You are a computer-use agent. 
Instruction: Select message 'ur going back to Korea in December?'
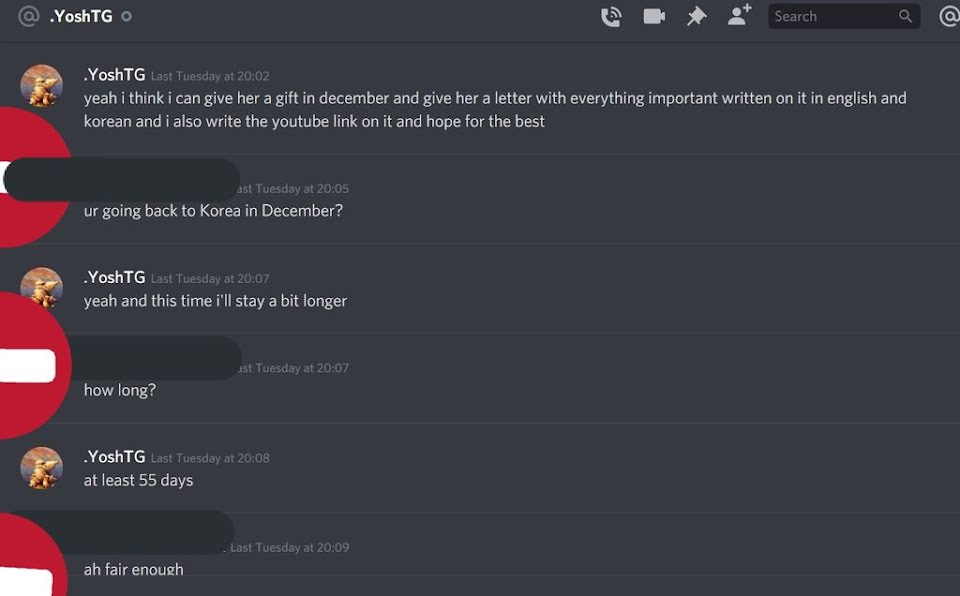pos(213,211)
